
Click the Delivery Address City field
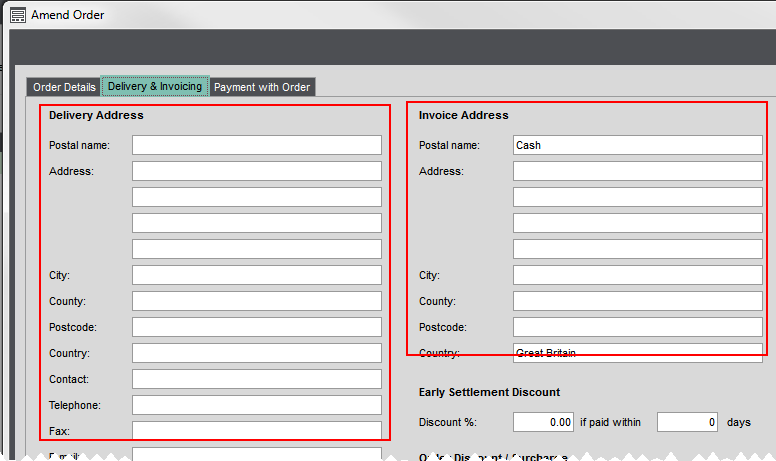click(x=256, y=275)
